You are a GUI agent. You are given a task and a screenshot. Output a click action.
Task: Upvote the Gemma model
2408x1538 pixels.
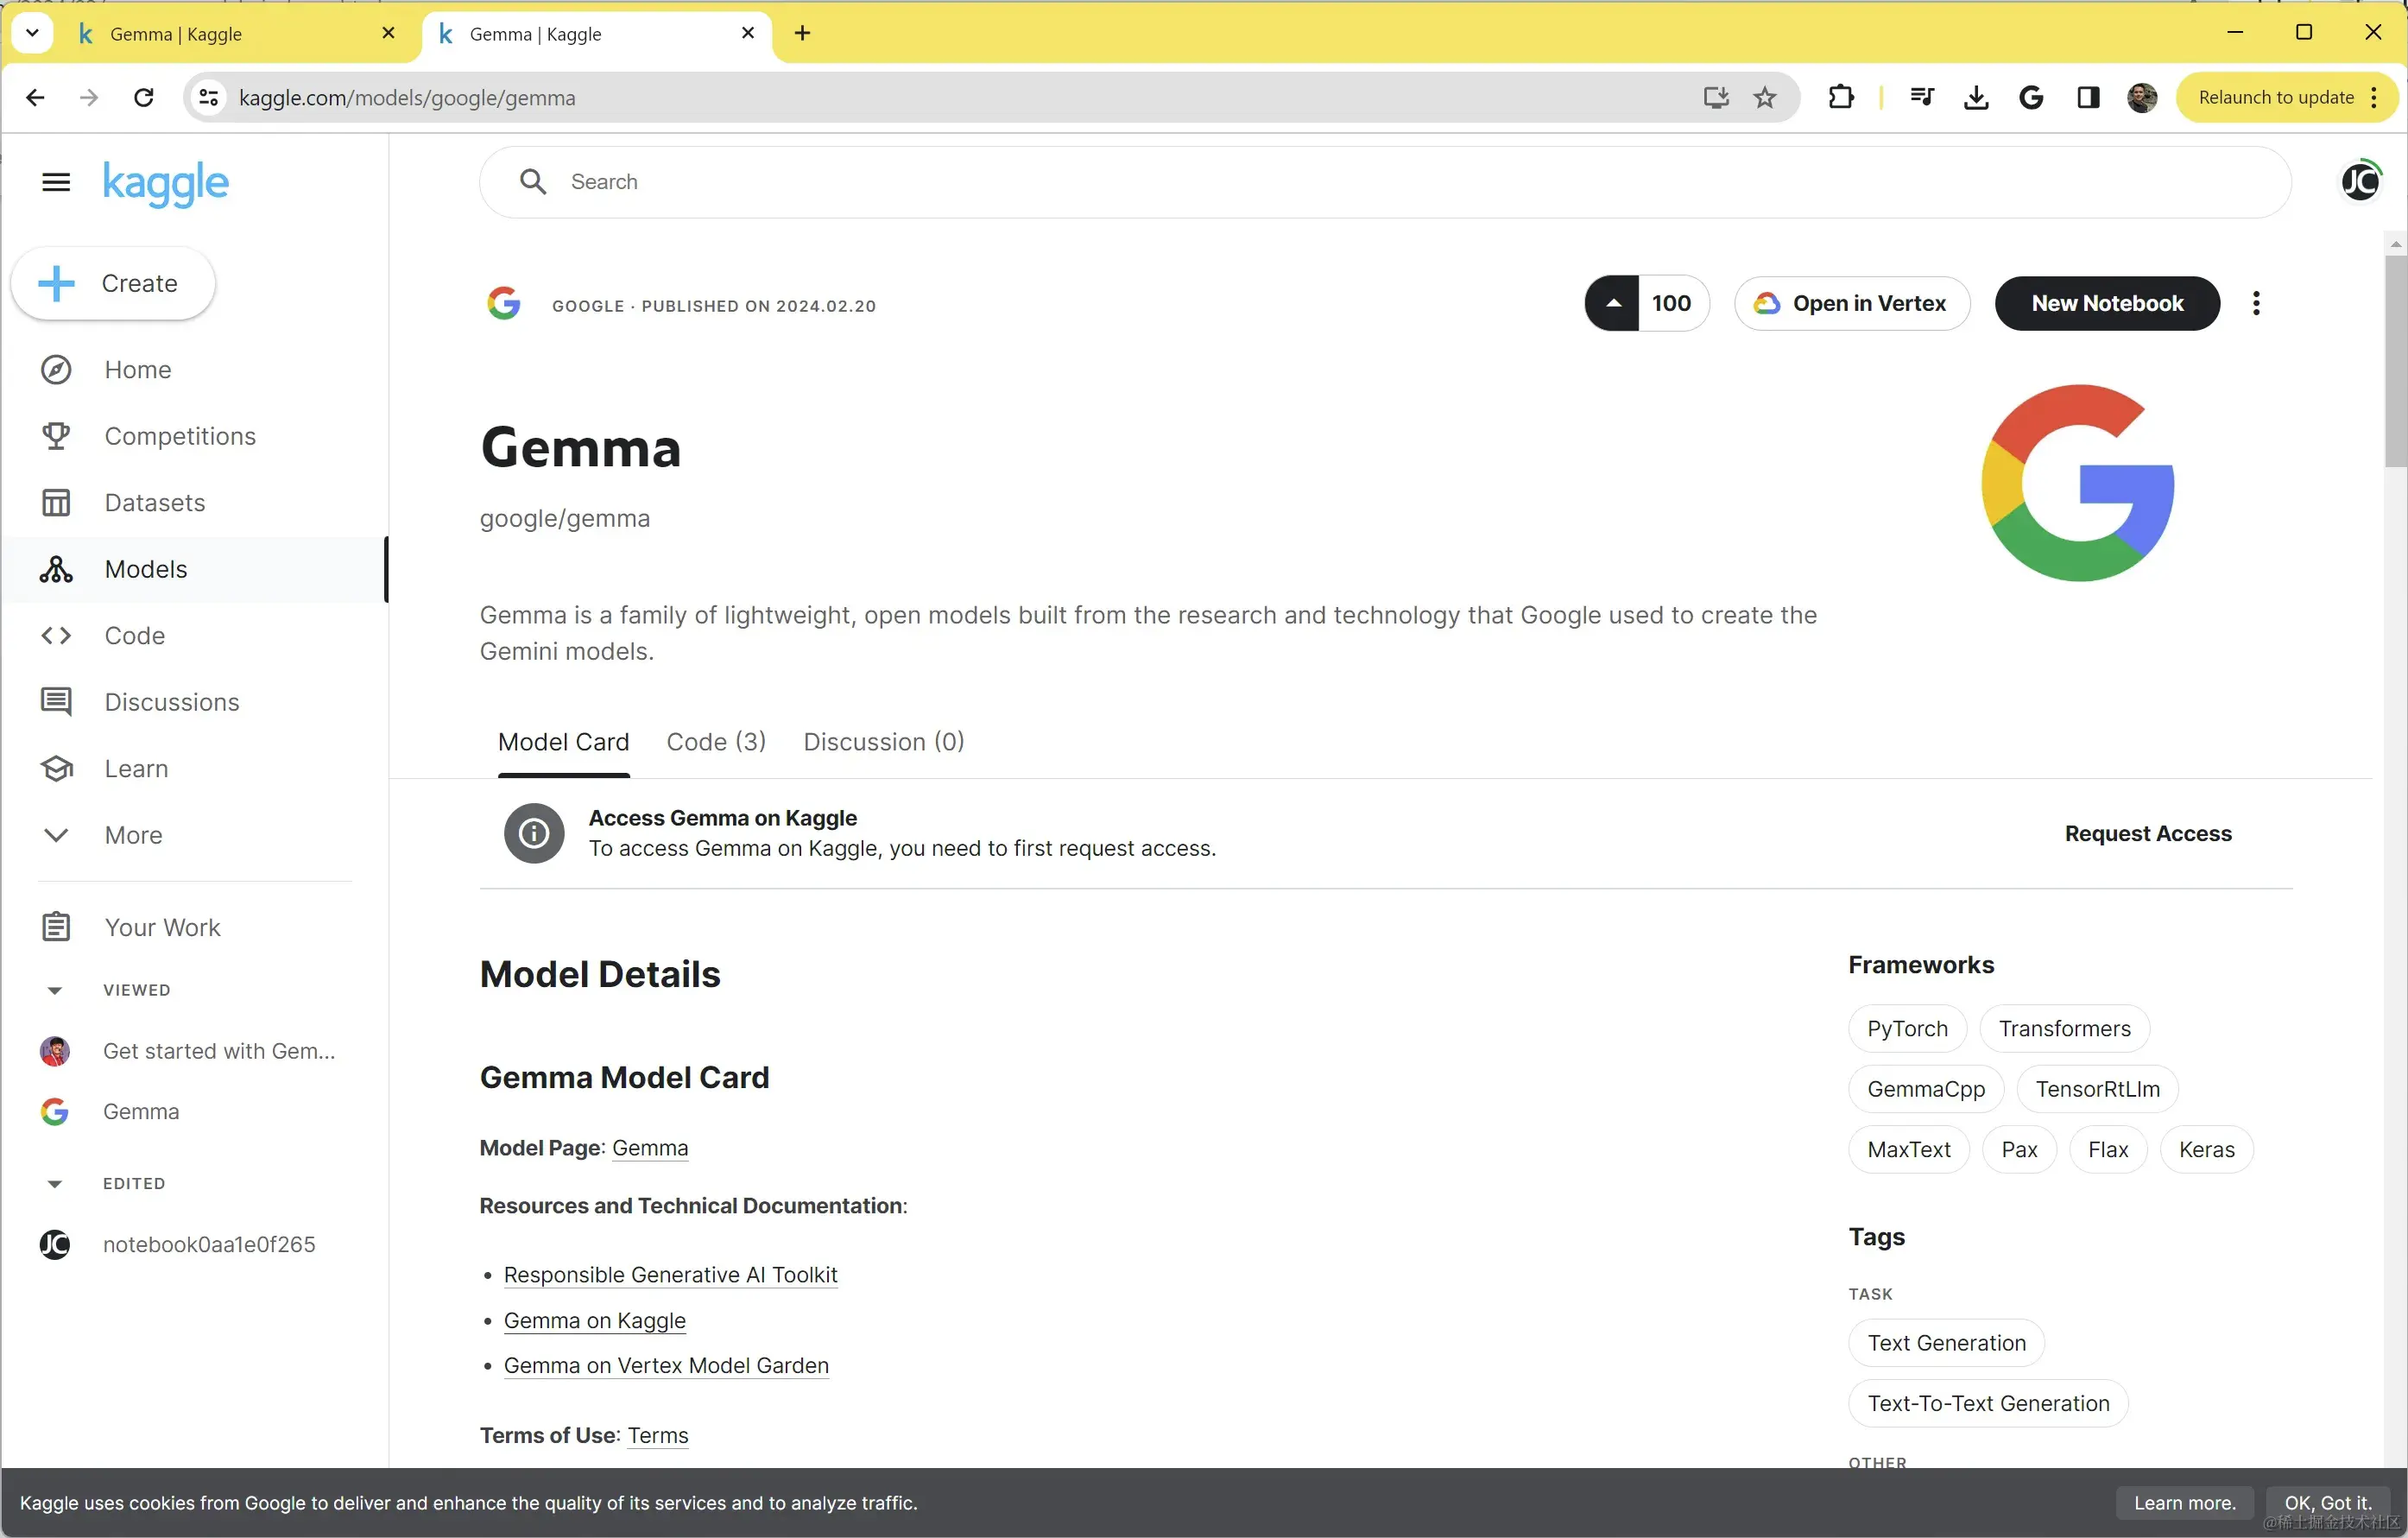click(x=1612, y=303)
